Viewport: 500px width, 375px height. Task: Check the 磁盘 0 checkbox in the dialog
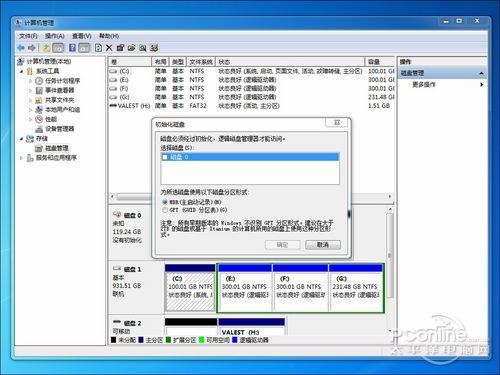(x=165, y=157)
